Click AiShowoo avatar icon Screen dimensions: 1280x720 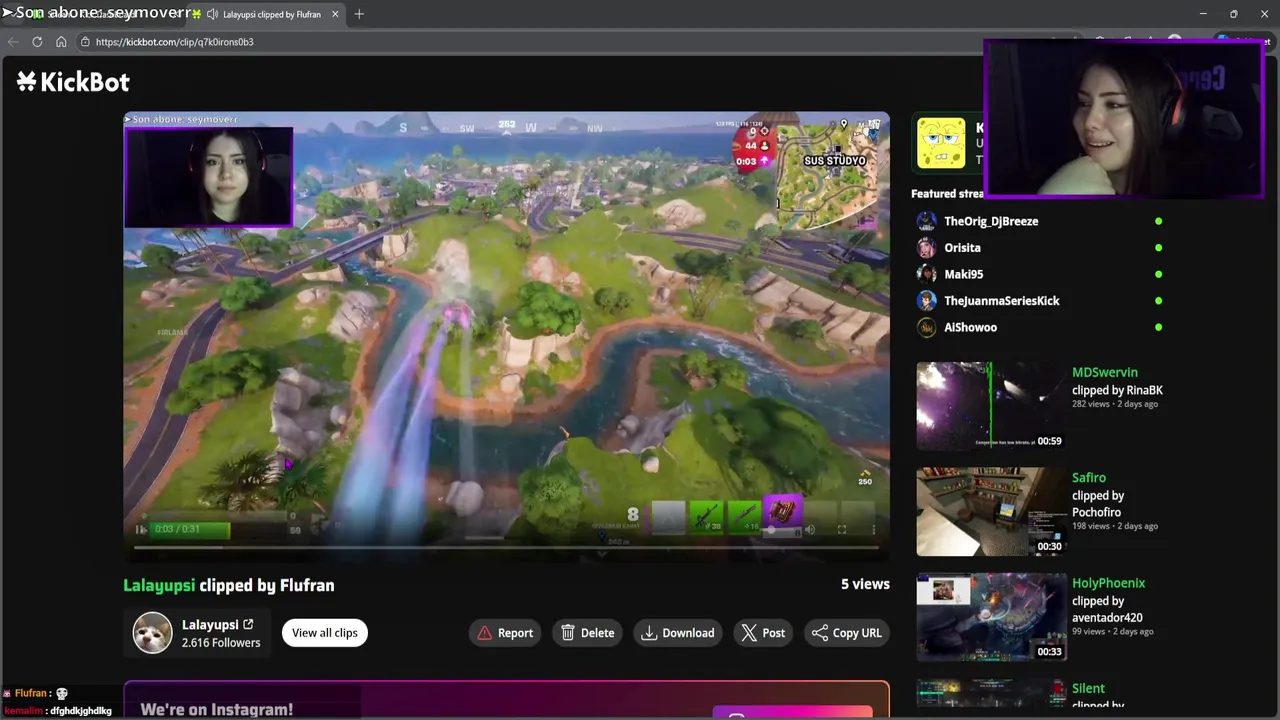[927, 327]
